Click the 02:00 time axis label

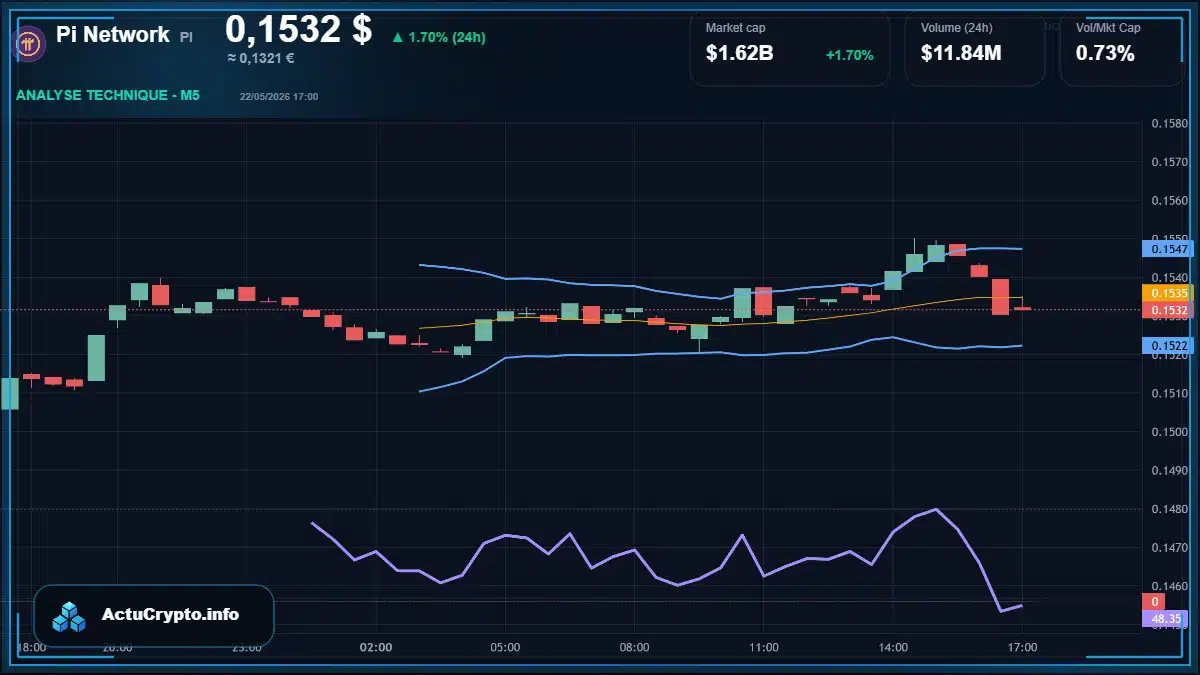376,647
